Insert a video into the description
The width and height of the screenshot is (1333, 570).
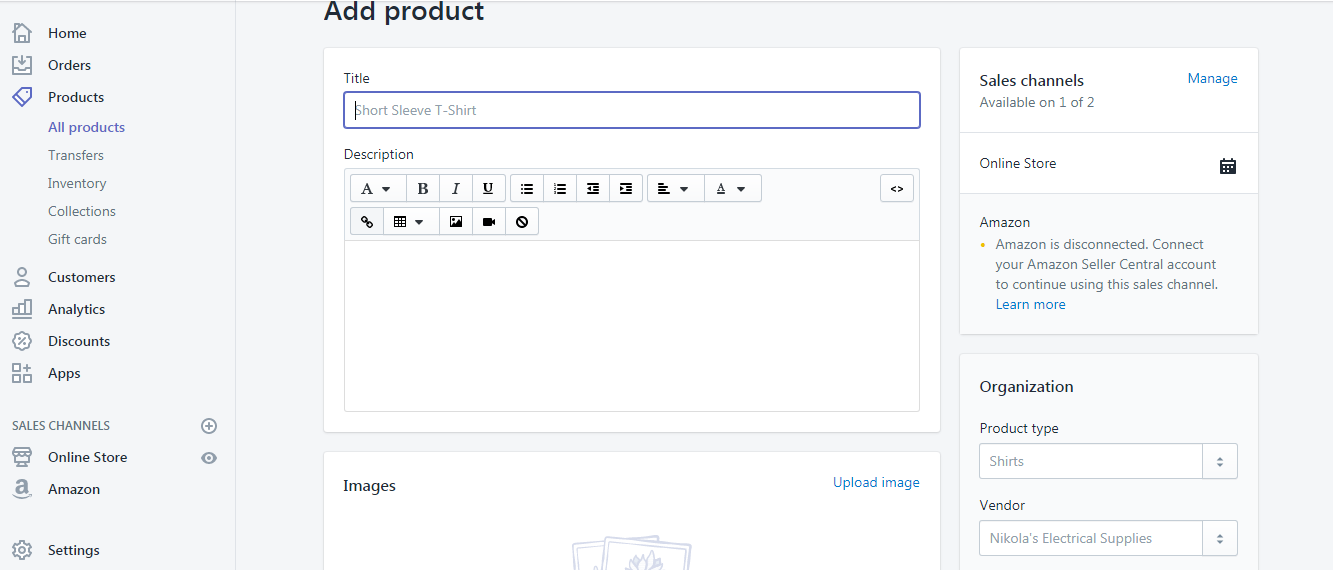(x=489, y=222)
